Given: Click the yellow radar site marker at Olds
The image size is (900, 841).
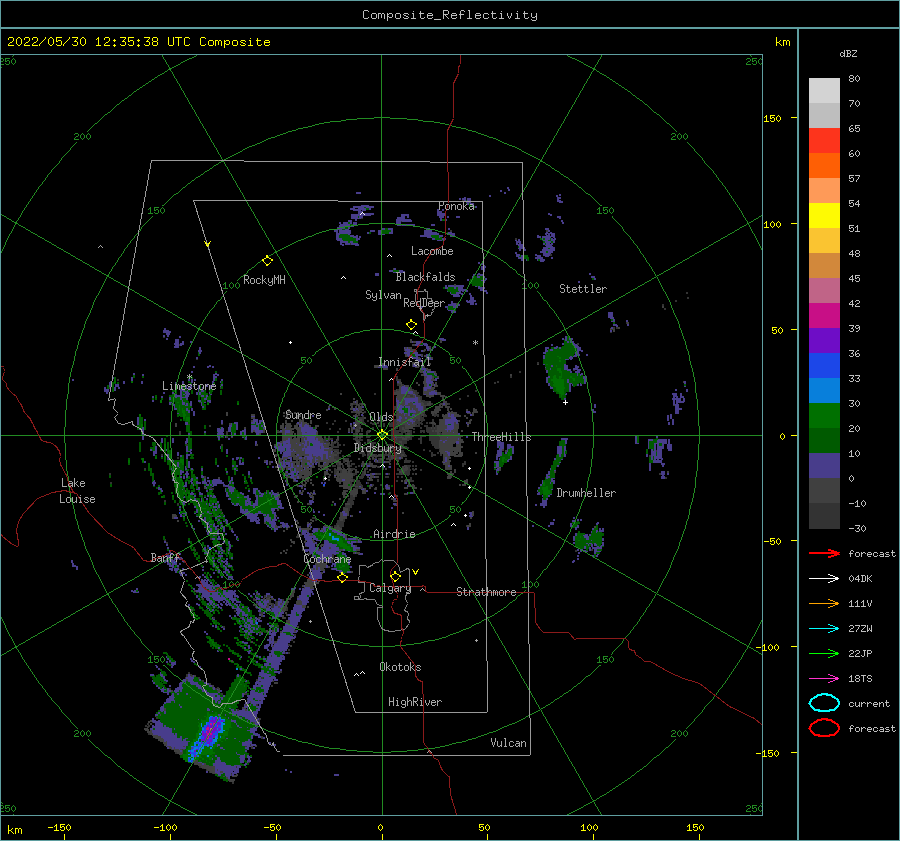Looking at the screenshot, I should tap(382, 435).
